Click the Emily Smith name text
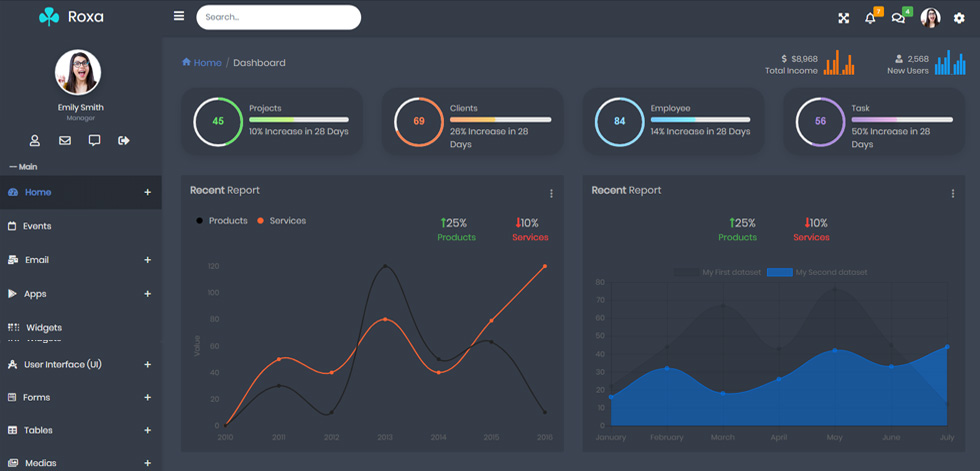 [x=81, y=107]
